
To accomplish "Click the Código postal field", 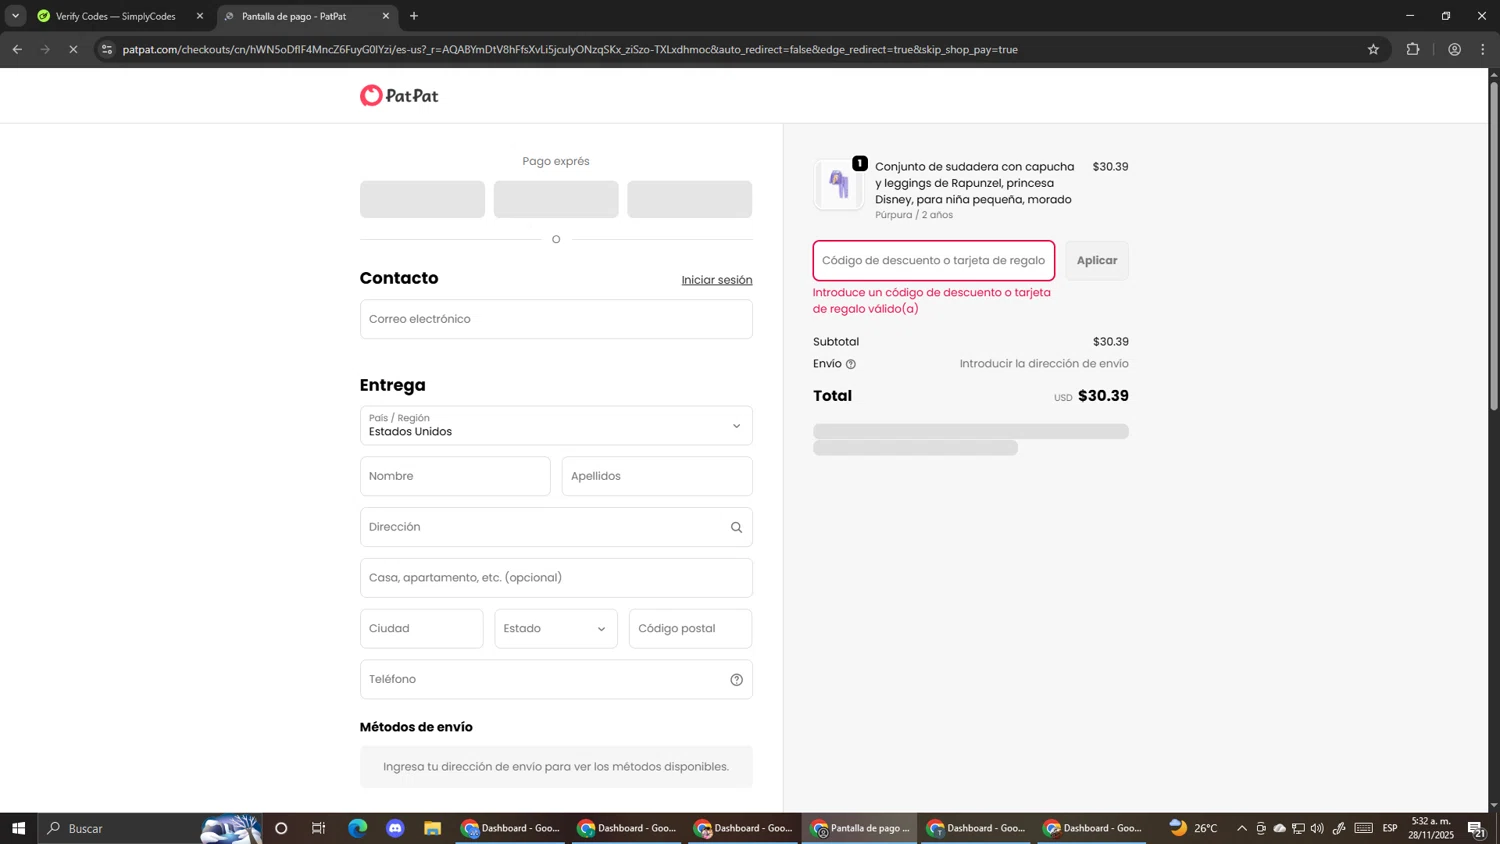I will [691, 629].
